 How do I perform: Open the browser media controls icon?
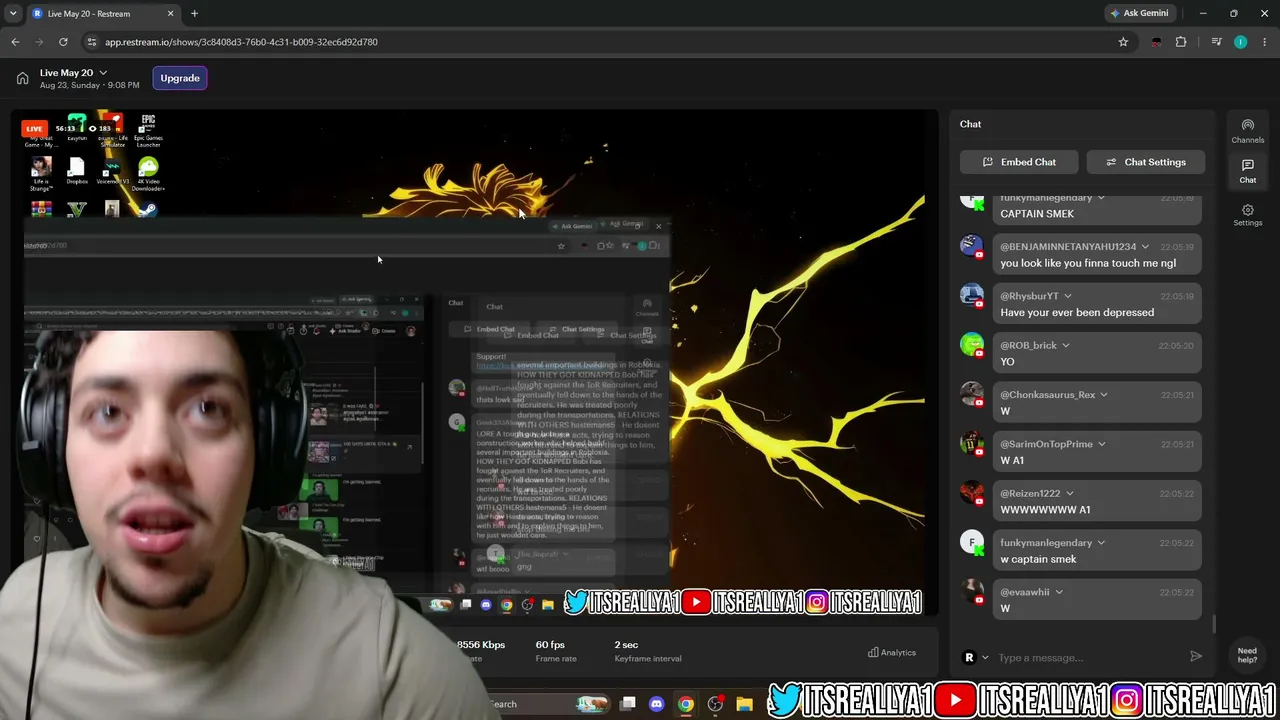(x=1216, y=42)
